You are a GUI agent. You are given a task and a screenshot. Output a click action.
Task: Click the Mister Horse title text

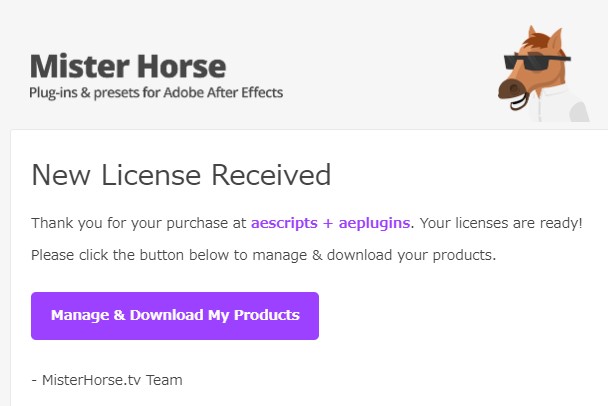click(128, 66)
